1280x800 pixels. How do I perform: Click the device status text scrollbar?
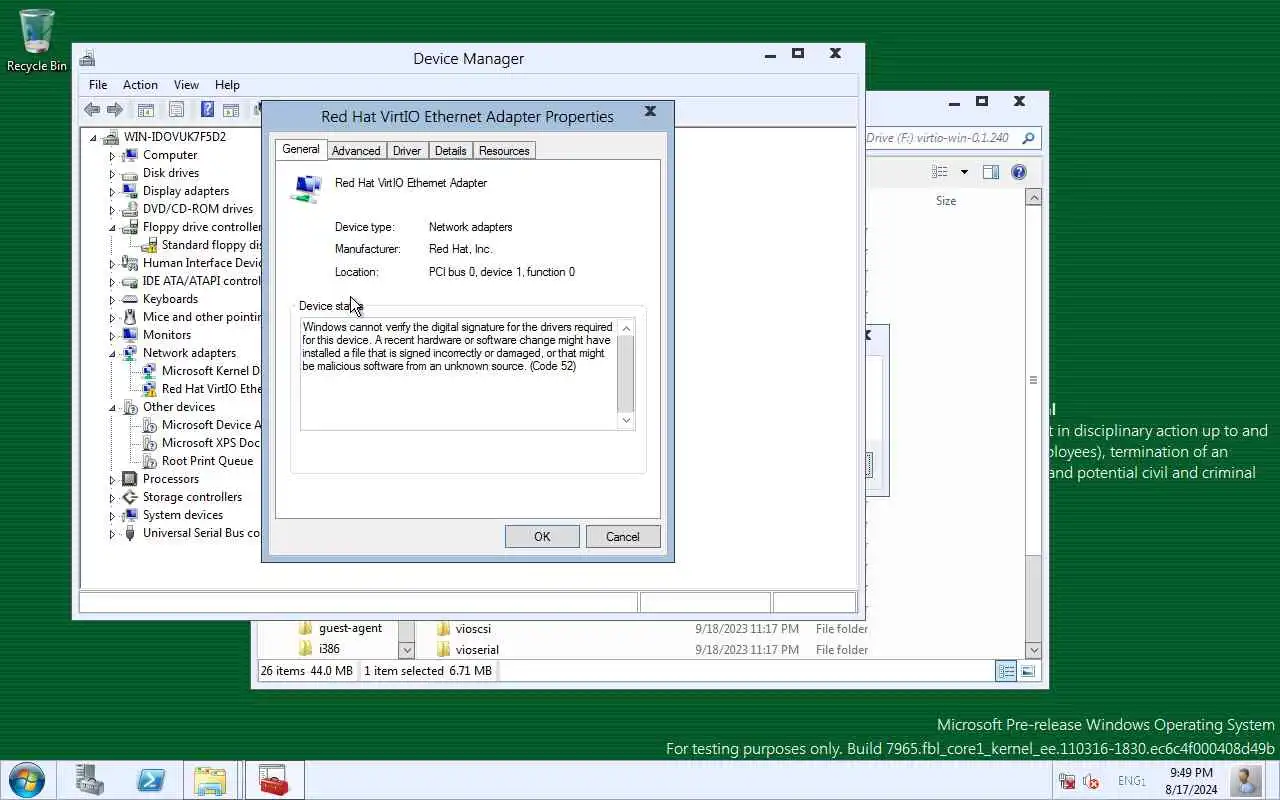[627, 374]
